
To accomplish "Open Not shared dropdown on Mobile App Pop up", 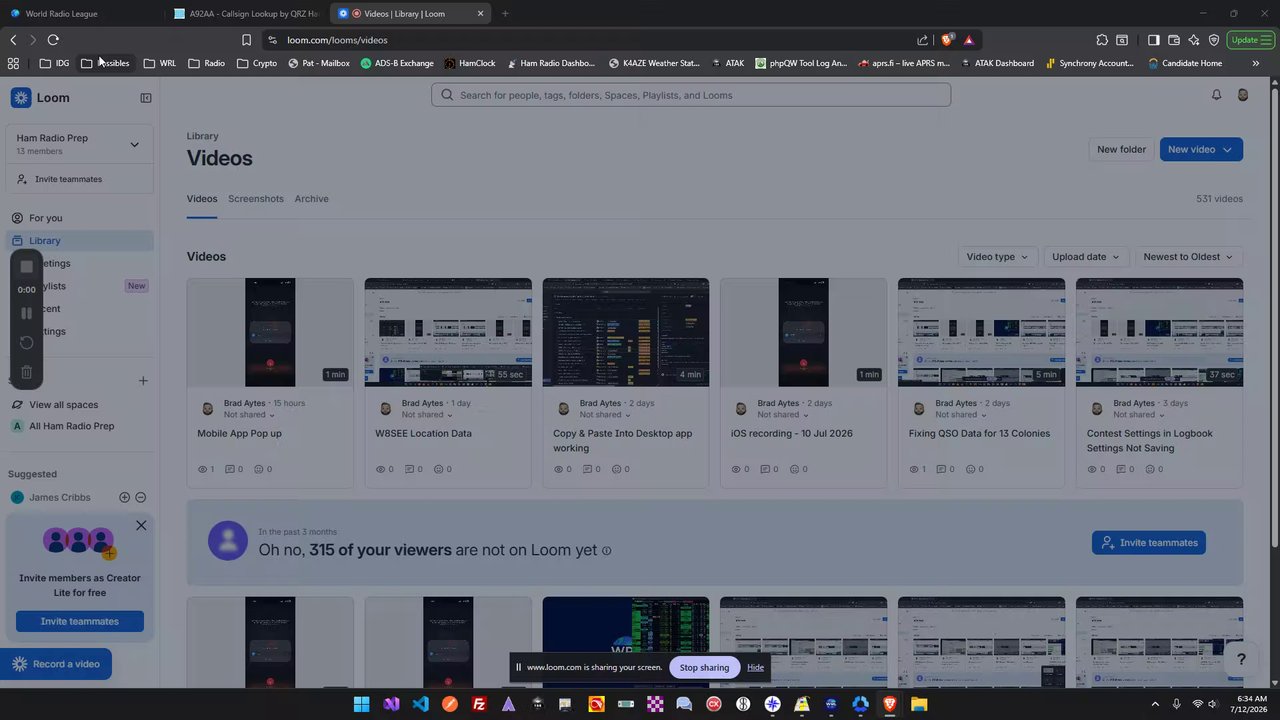I will [249, 415].
